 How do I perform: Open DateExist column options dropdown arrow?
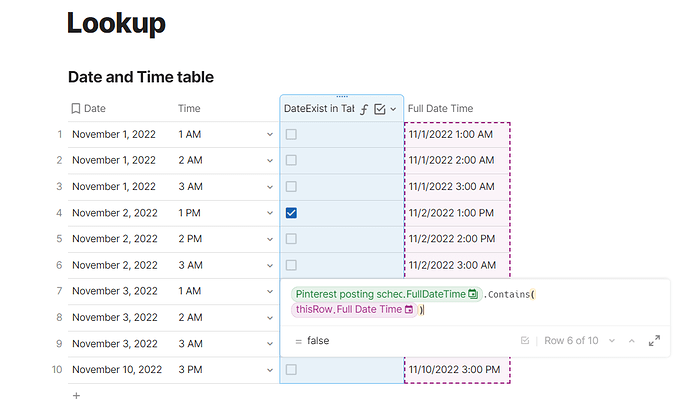pyautogui.click(x=393, y=109)
